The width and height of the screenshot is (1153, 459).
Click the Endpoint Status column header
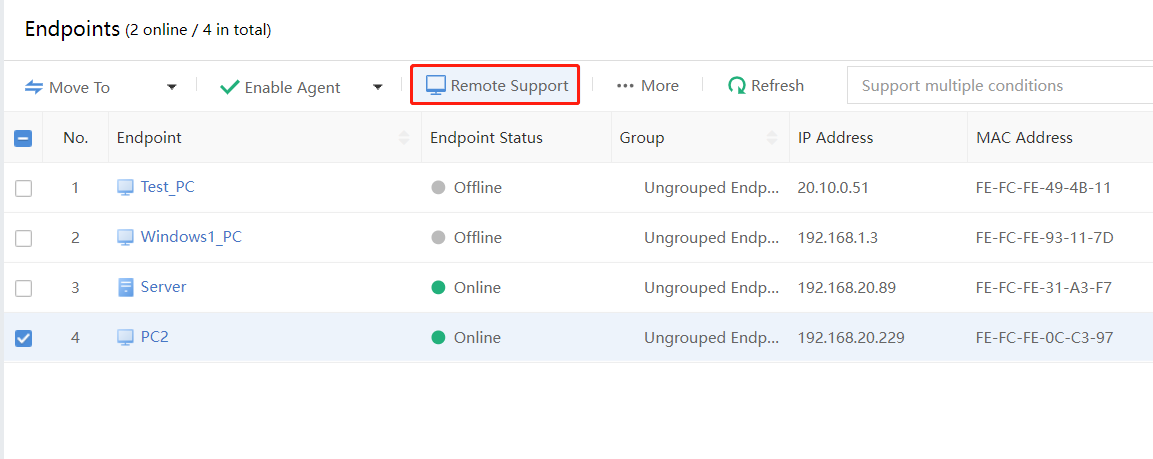point(486,138)
